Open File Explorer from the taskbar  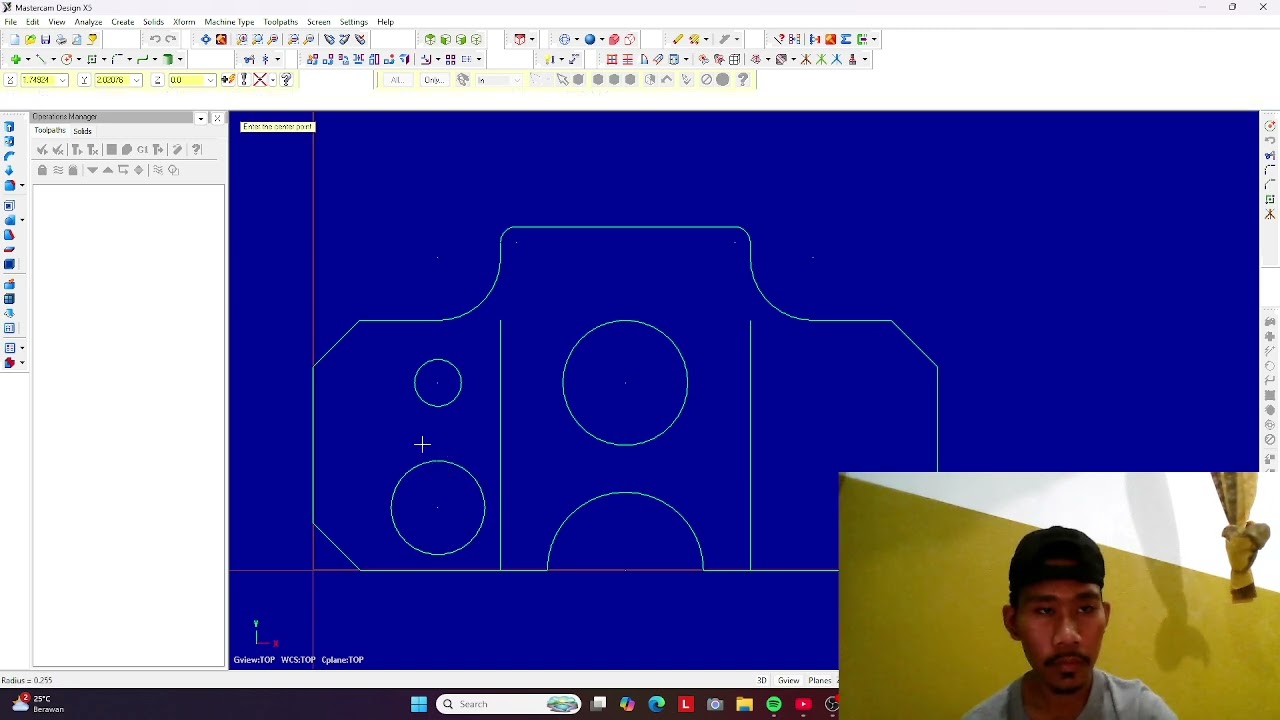744,704
